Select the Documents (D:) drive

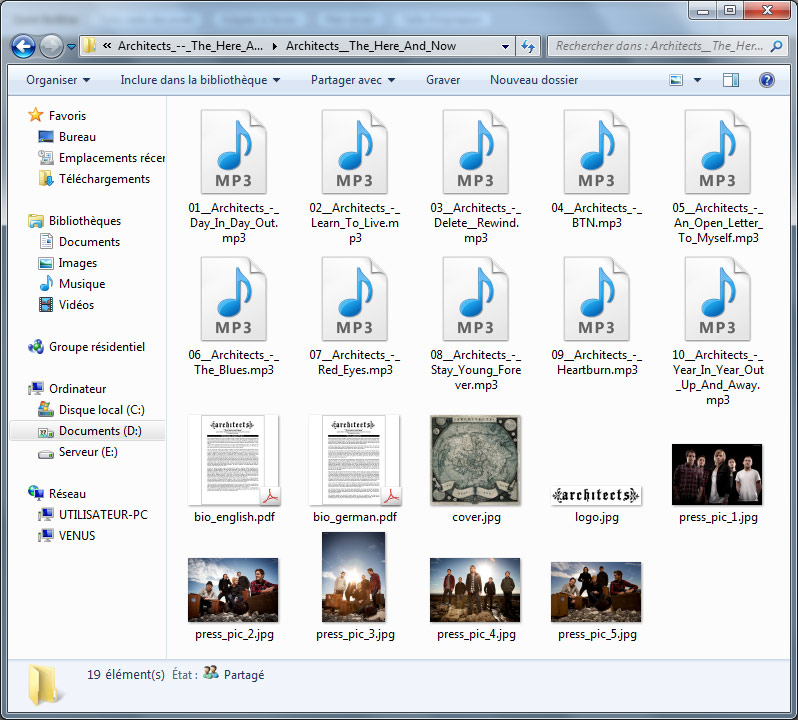(87, 431)
